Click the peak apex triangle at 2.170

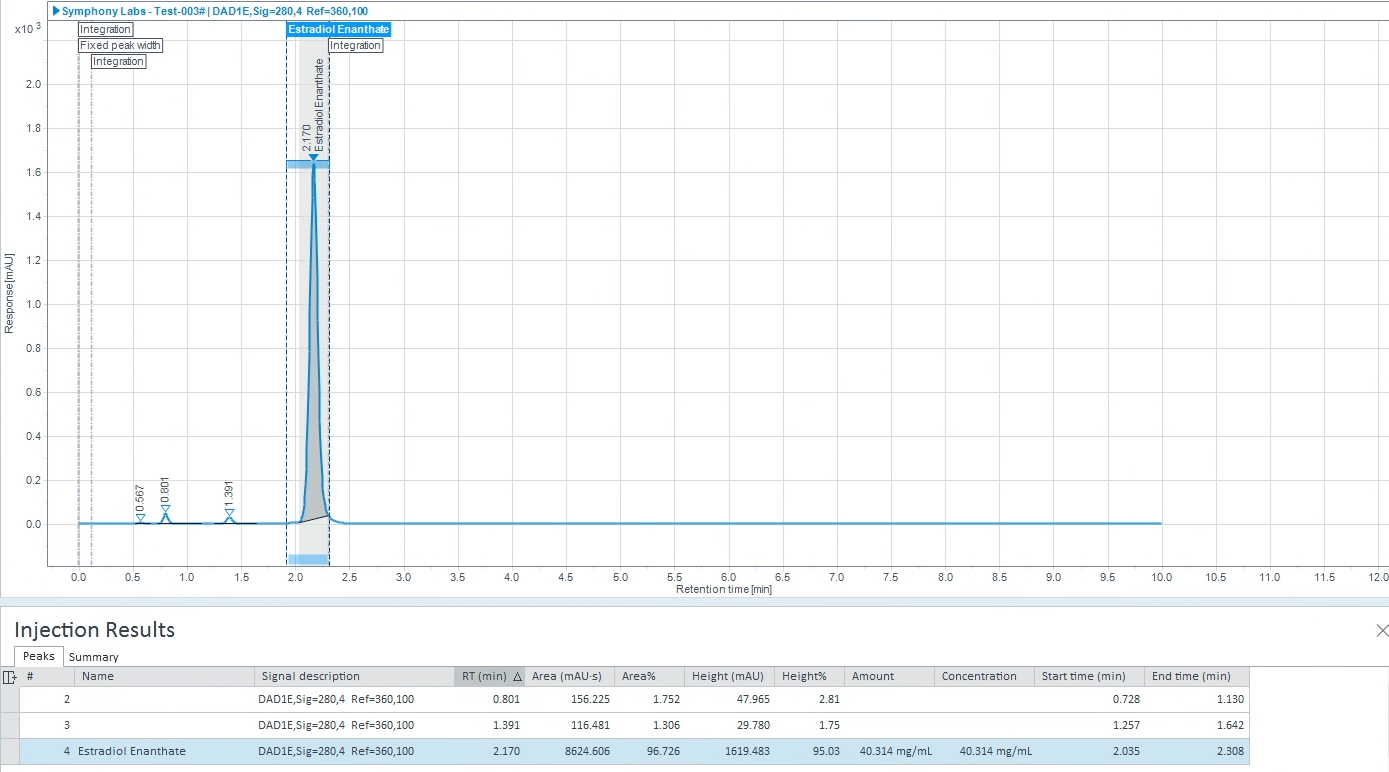click(313, 157)
